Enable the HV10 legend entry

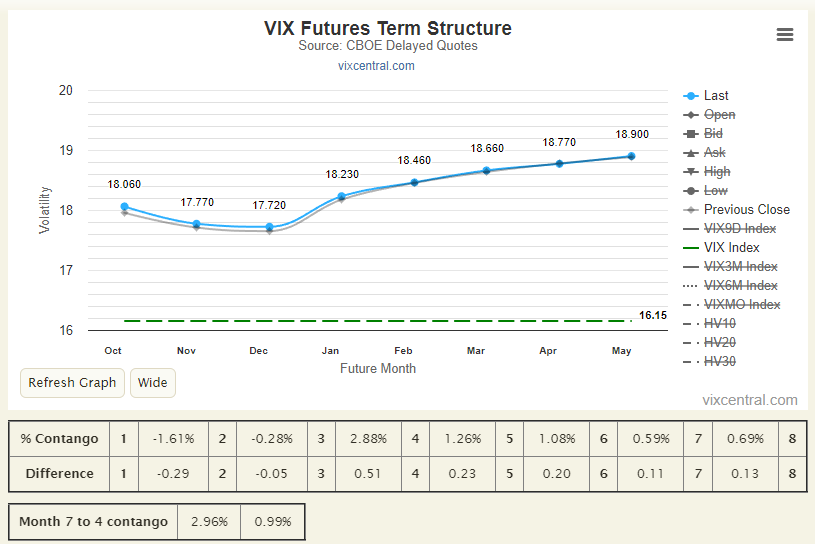click(720, 324)
